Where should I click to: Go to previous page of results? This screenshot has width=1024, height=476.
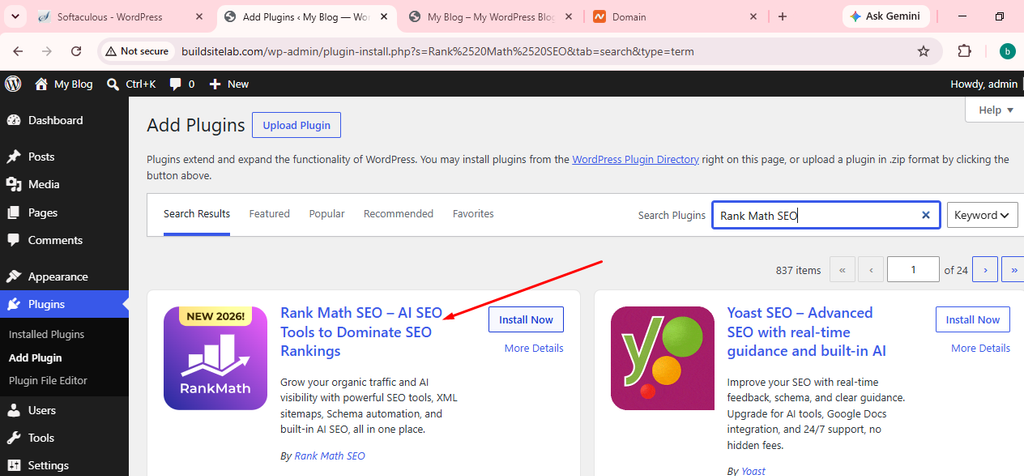(x=871, y=269)
